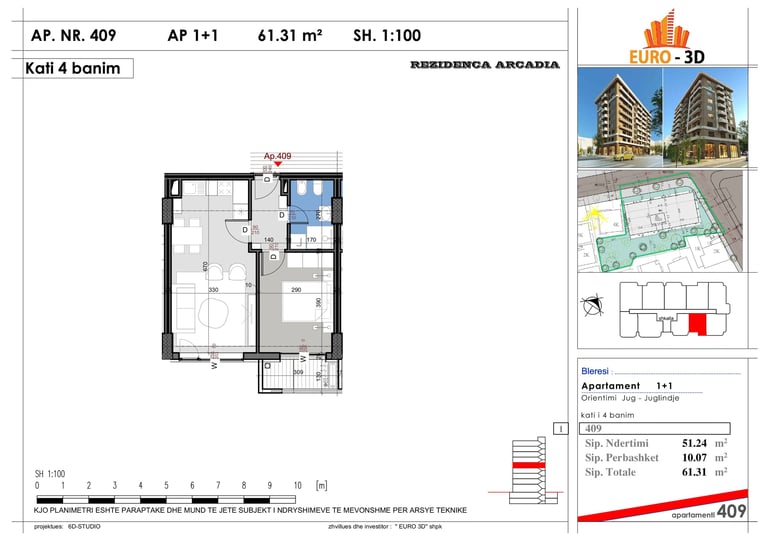Click the 'Bleresi' buyer name field line

[677, 372]
